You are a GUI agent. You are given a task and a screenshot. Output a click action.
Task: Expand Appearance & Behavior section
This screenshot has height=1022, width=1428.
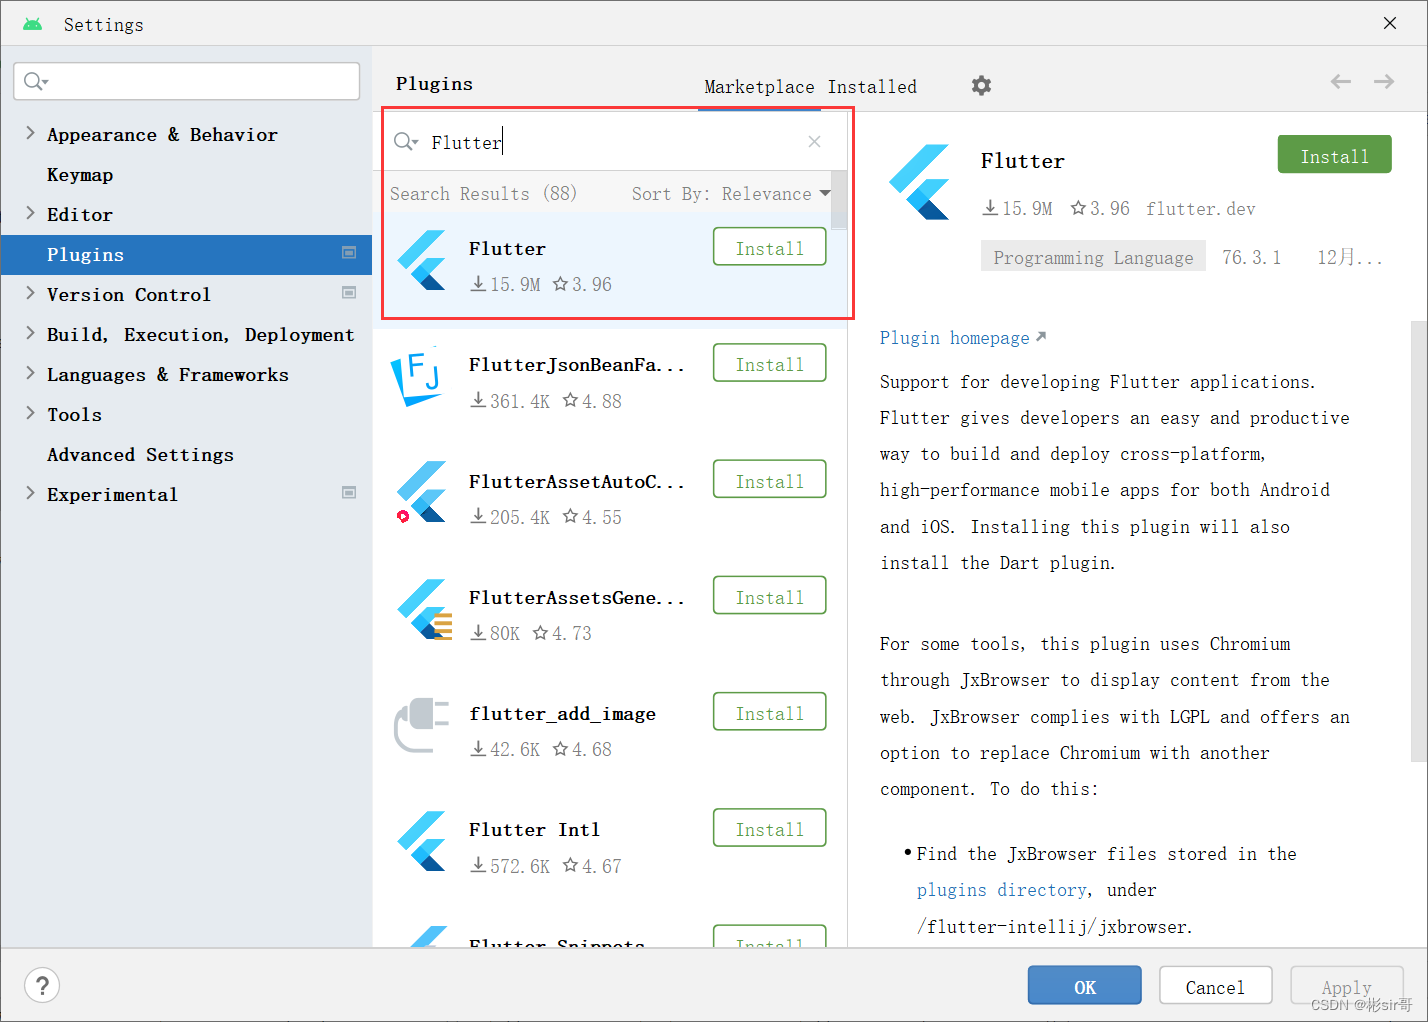pos(30,133)
